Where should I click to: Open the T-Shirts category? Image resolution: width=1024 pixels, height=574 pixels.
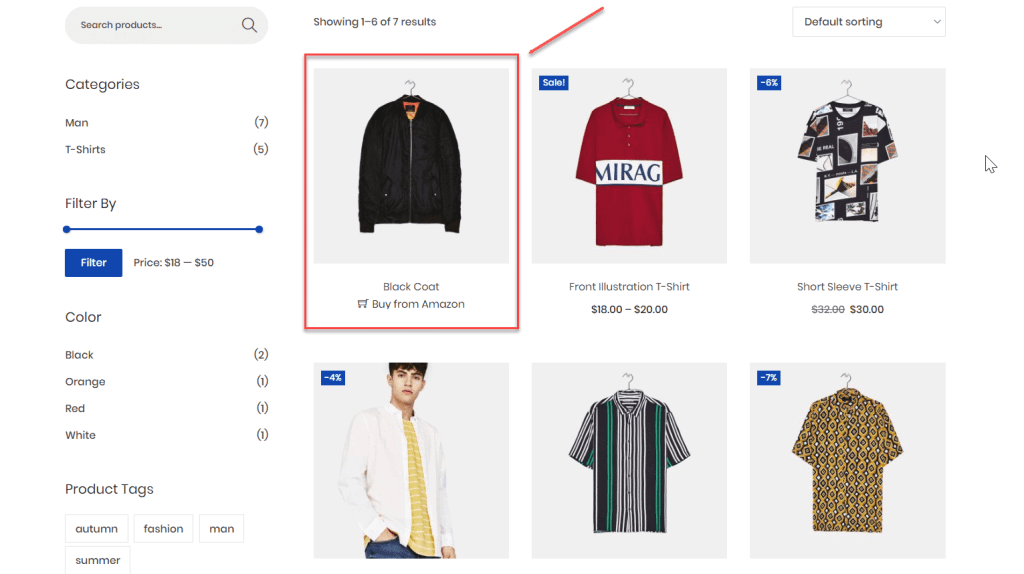click(85, 150)
